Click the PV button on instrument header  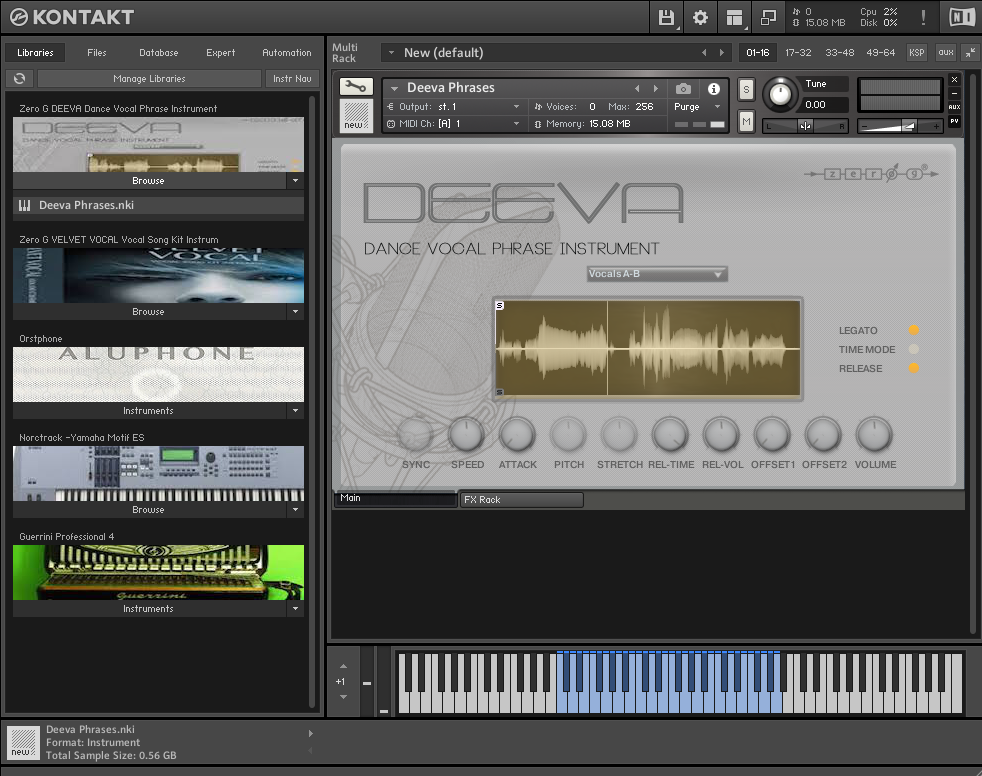(954, 121)
